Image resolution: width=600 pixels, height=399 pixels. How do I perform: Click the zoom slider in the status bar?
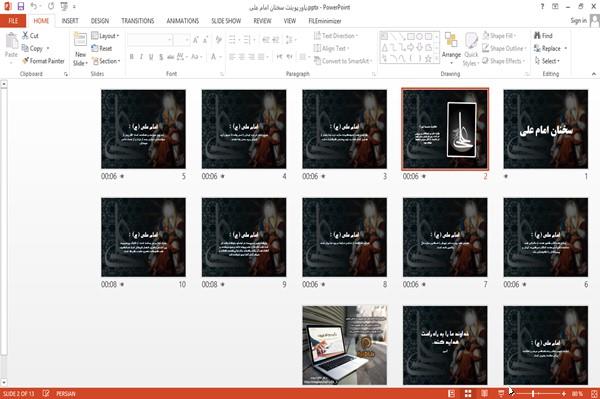click(538, 393)
